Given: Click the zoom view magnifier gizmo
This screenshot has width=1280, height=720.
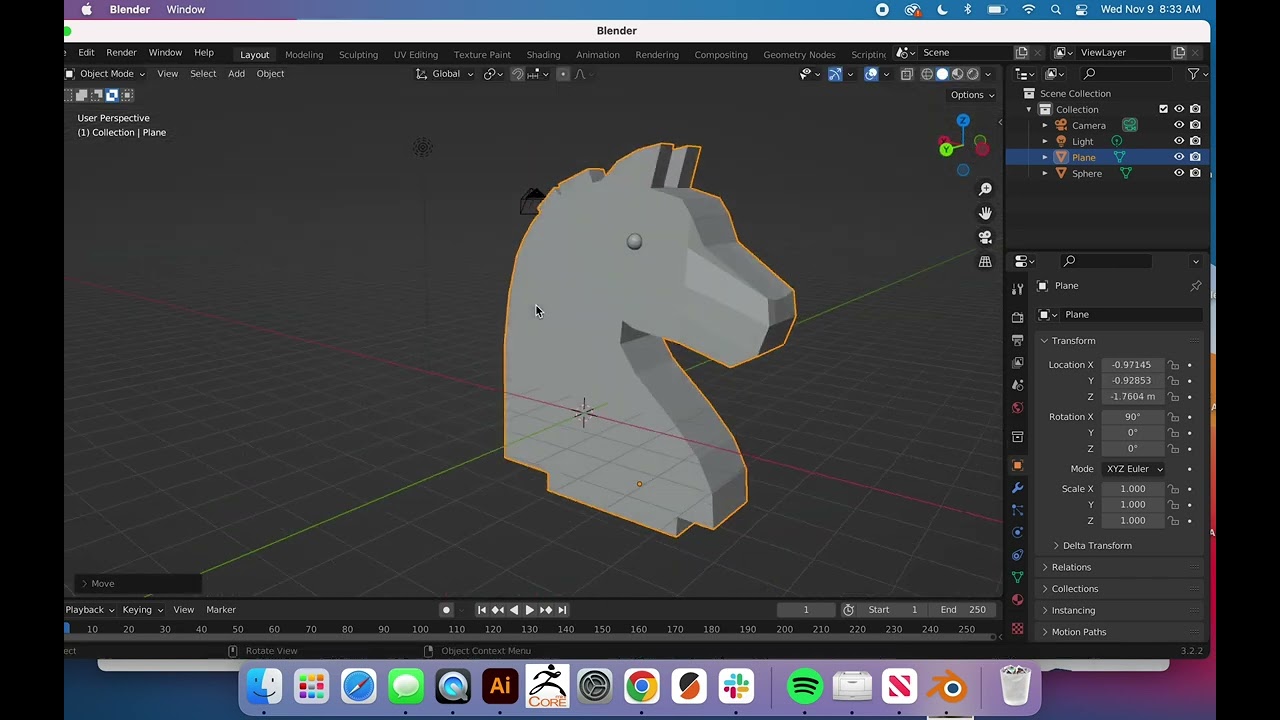Looking at the screenshot, I should 985,189.
